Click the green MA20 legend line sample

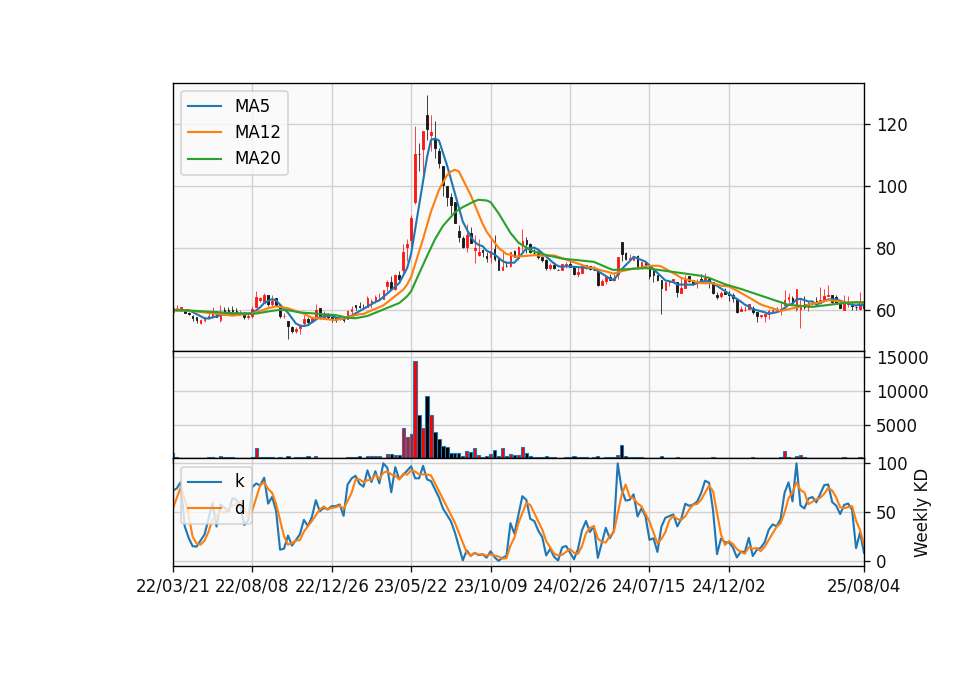tap(204, 159)
